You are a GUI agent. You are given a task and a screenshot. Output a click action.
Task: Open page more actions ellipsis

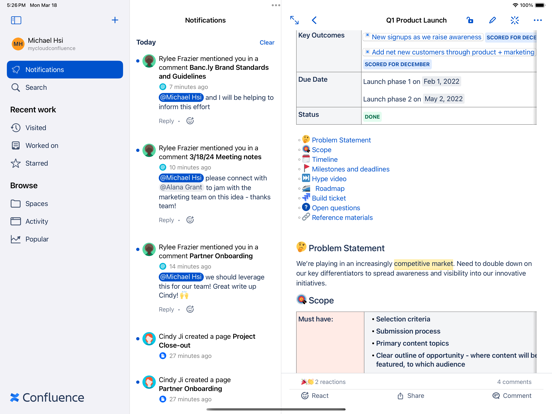point(538,20)
